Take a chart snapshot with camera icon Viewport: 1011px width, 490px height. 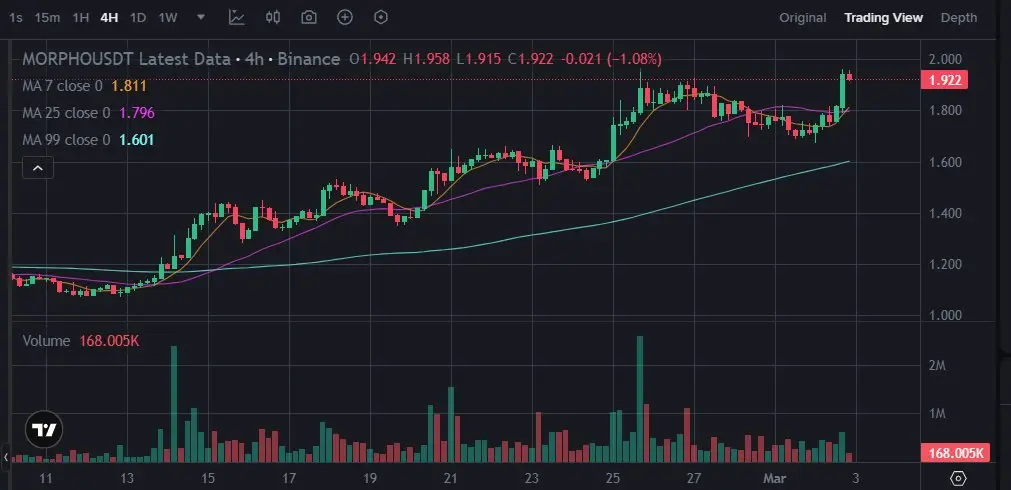pyautogui.click(x=309, y=18)
